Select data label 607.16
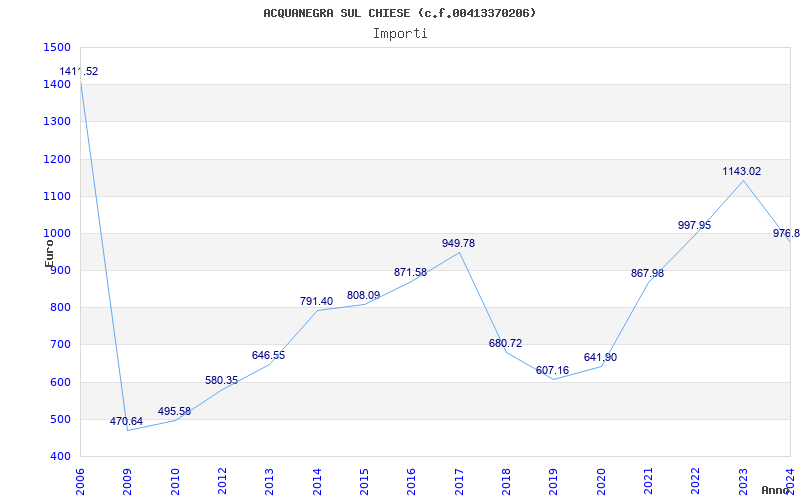 [x=553, y=370]
